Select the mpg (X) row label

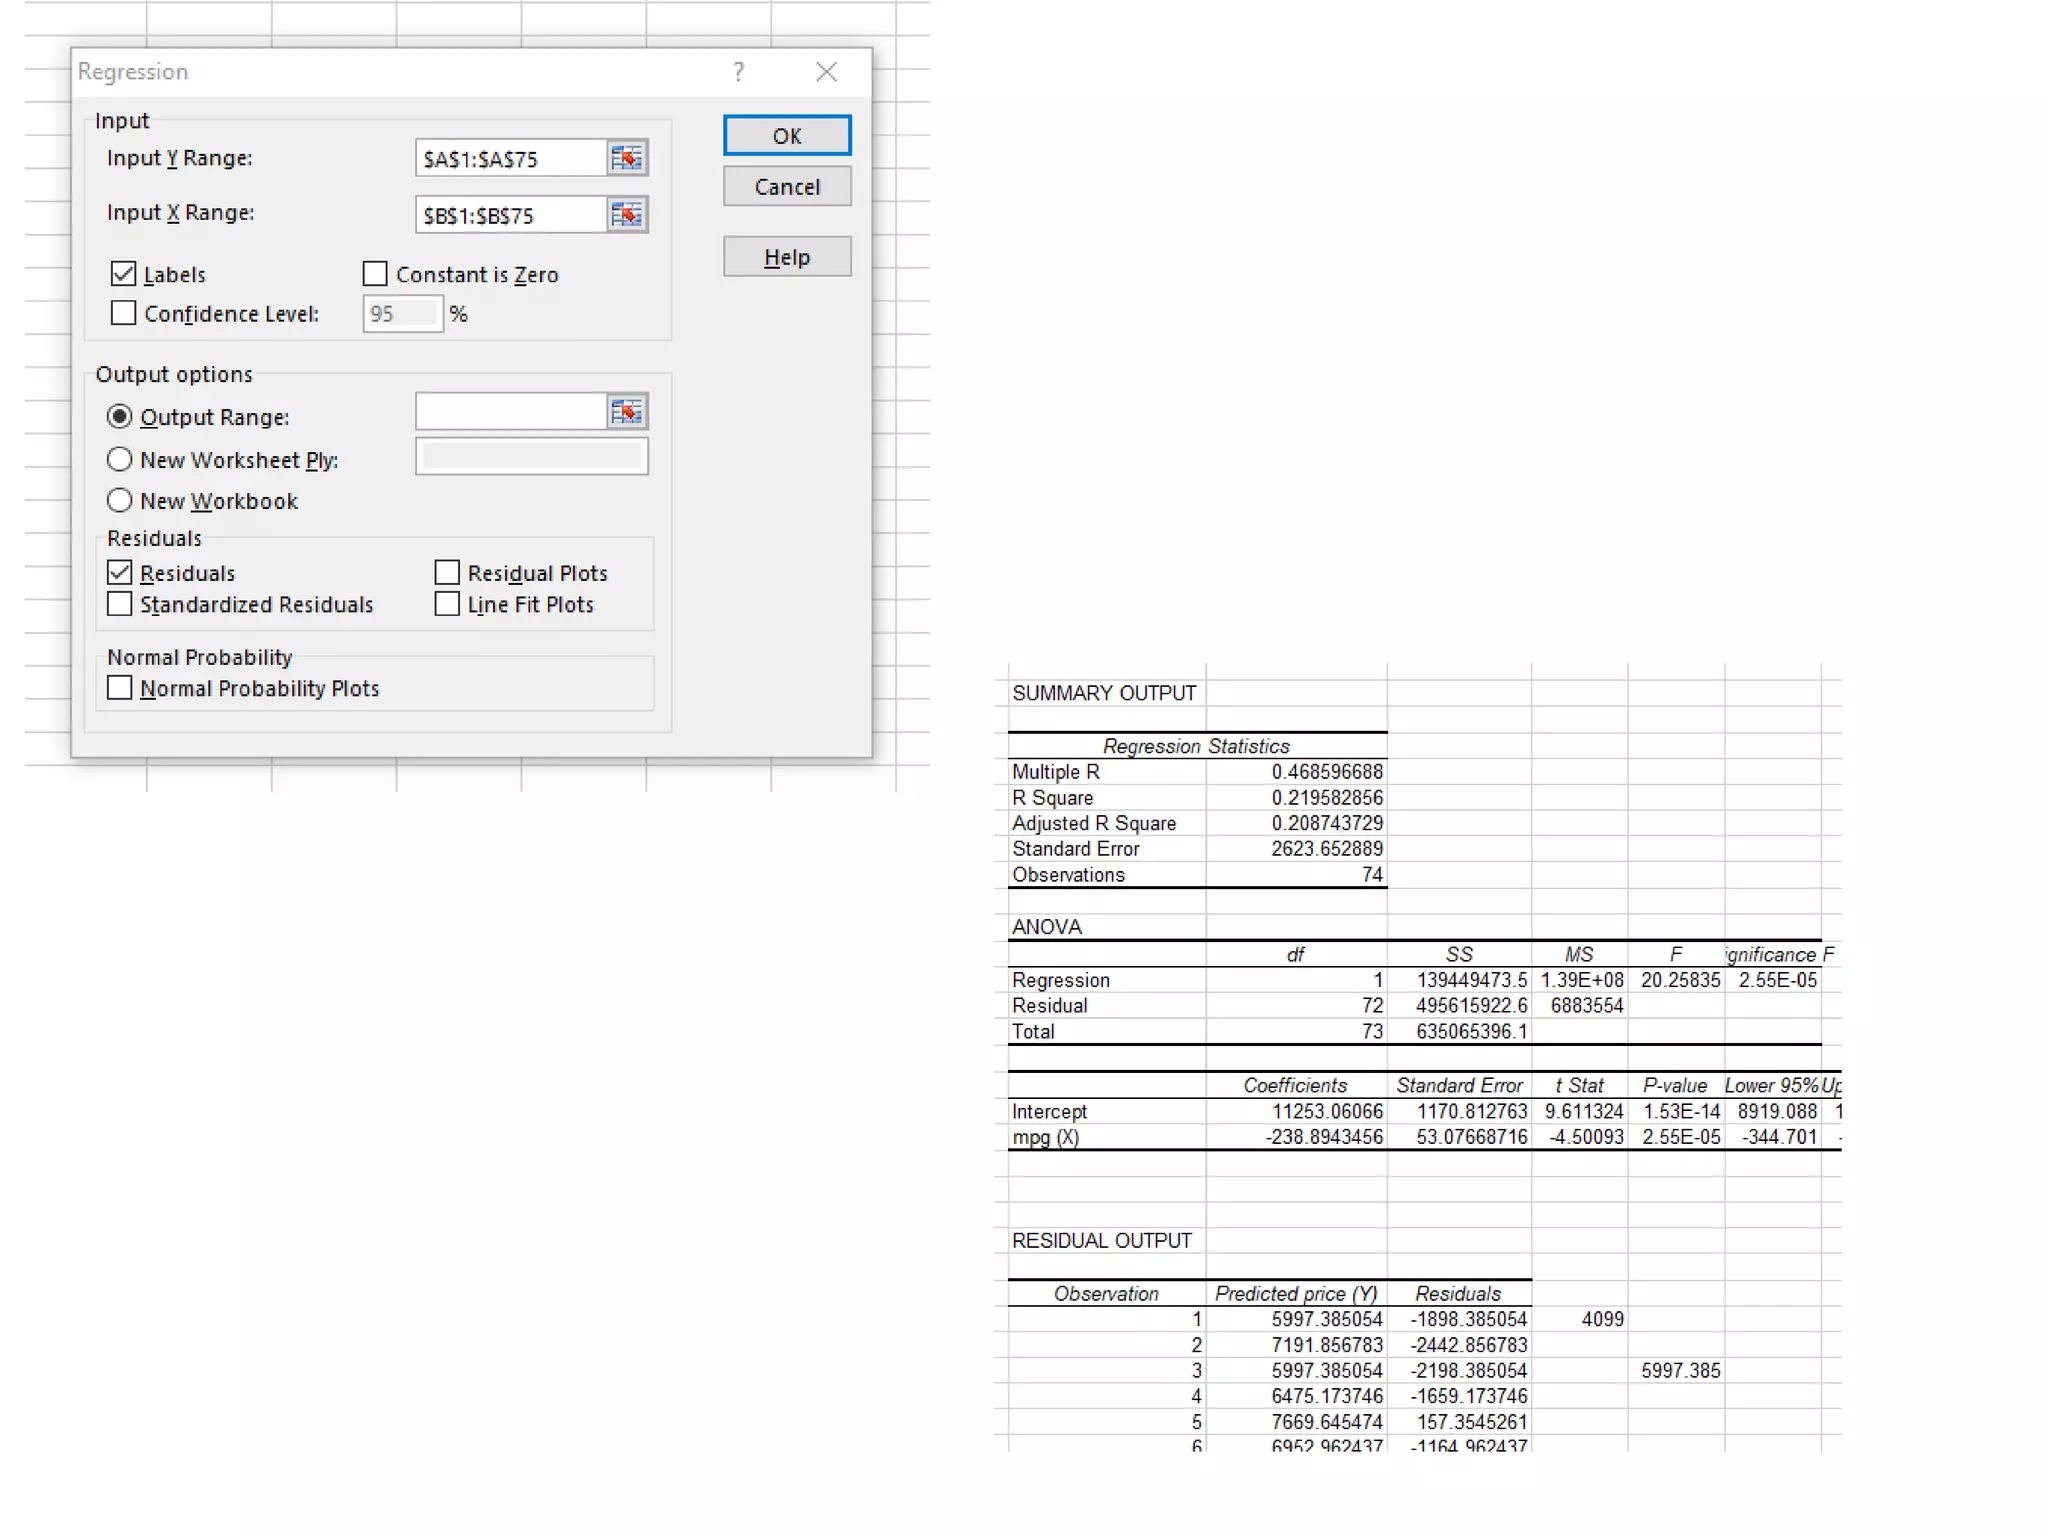pyautogui.click(x=1107, y=1138)
